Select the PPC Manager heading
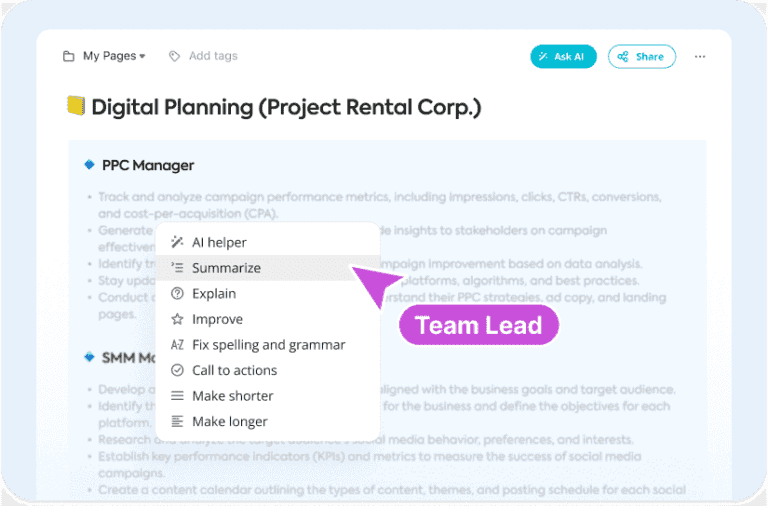The width and height of the screenshot is (768, 506). (x=148, y=165)
